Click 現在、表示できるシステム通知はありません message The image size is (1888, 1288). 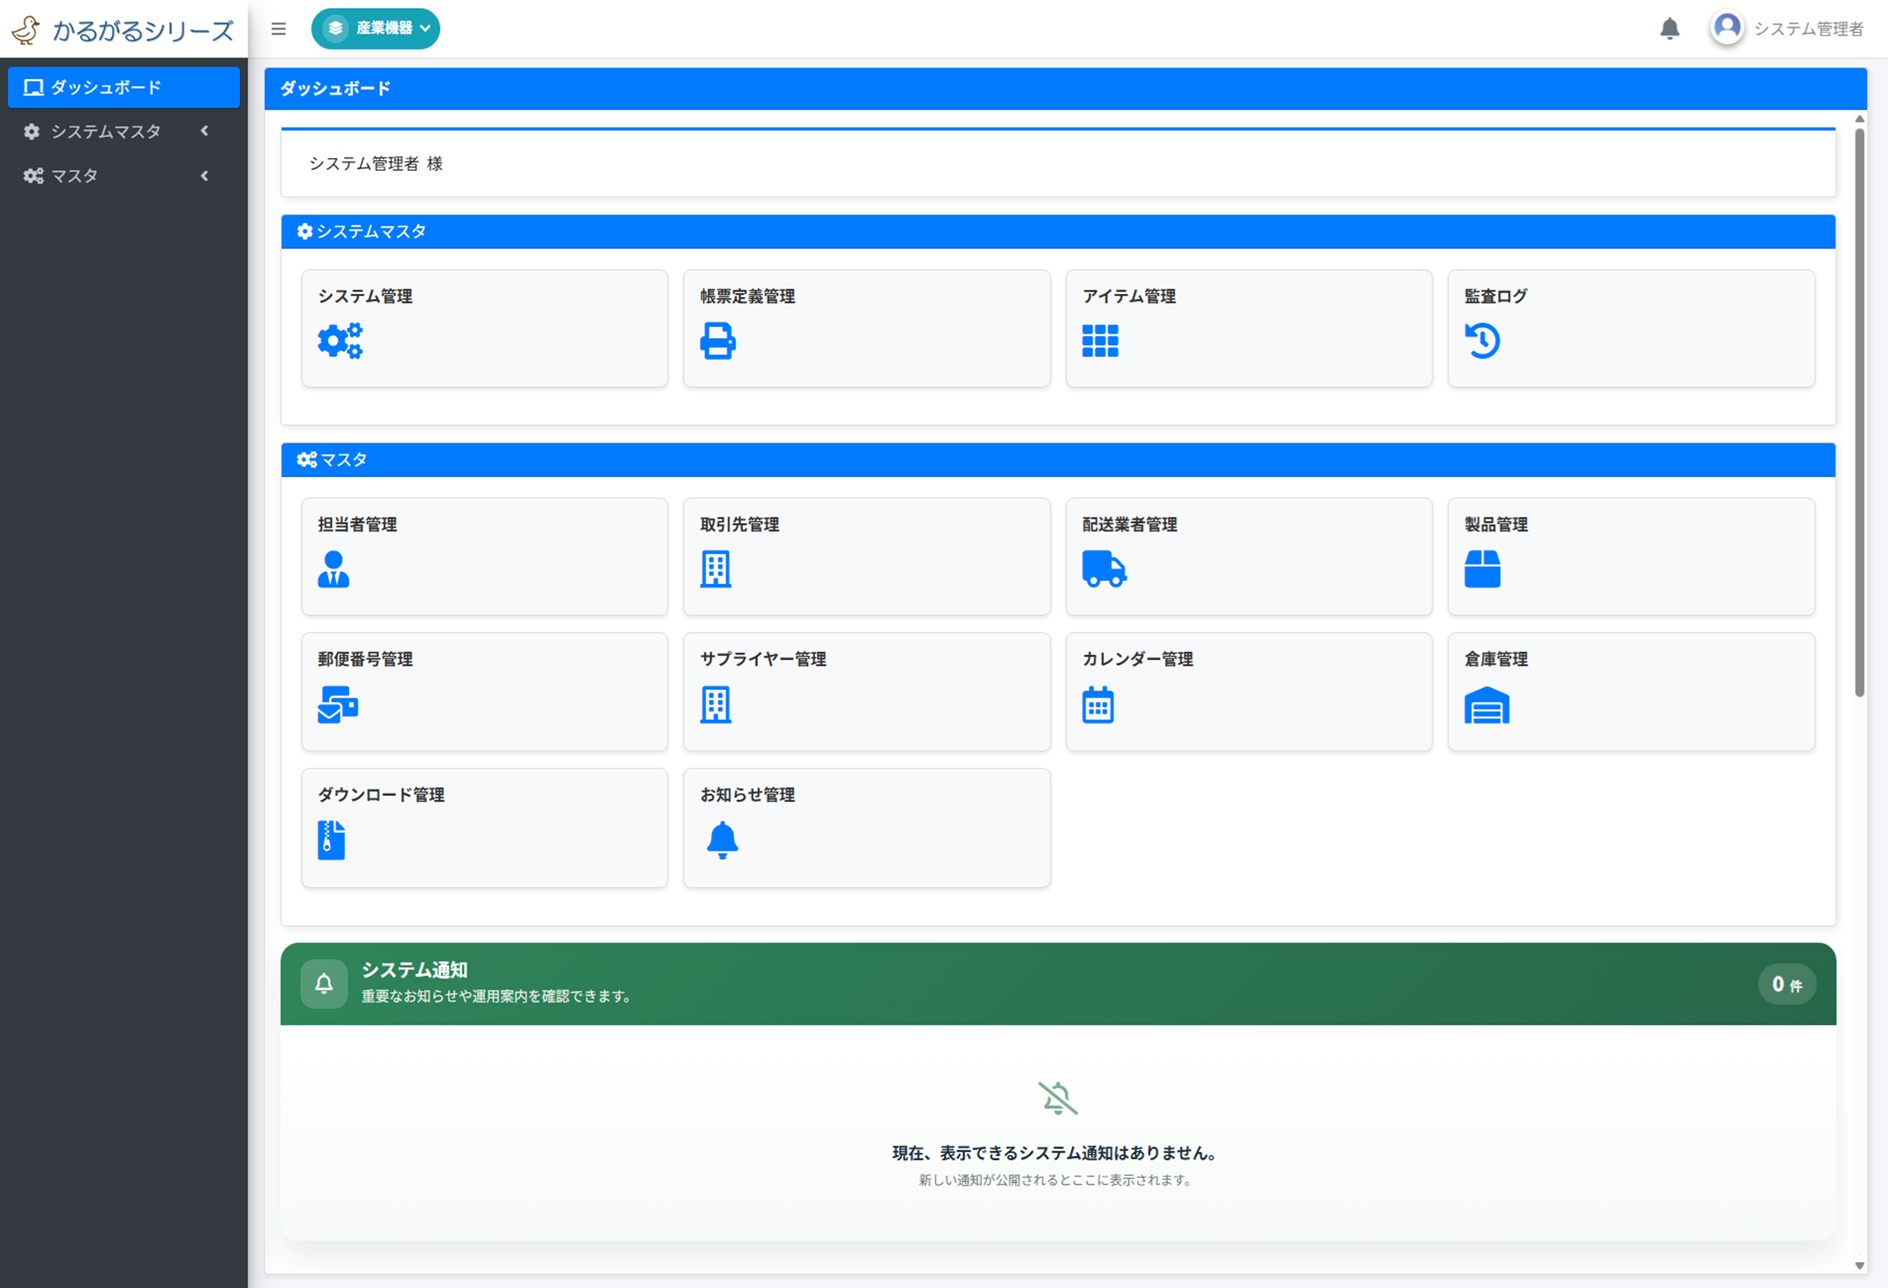coord(1057,1153)
